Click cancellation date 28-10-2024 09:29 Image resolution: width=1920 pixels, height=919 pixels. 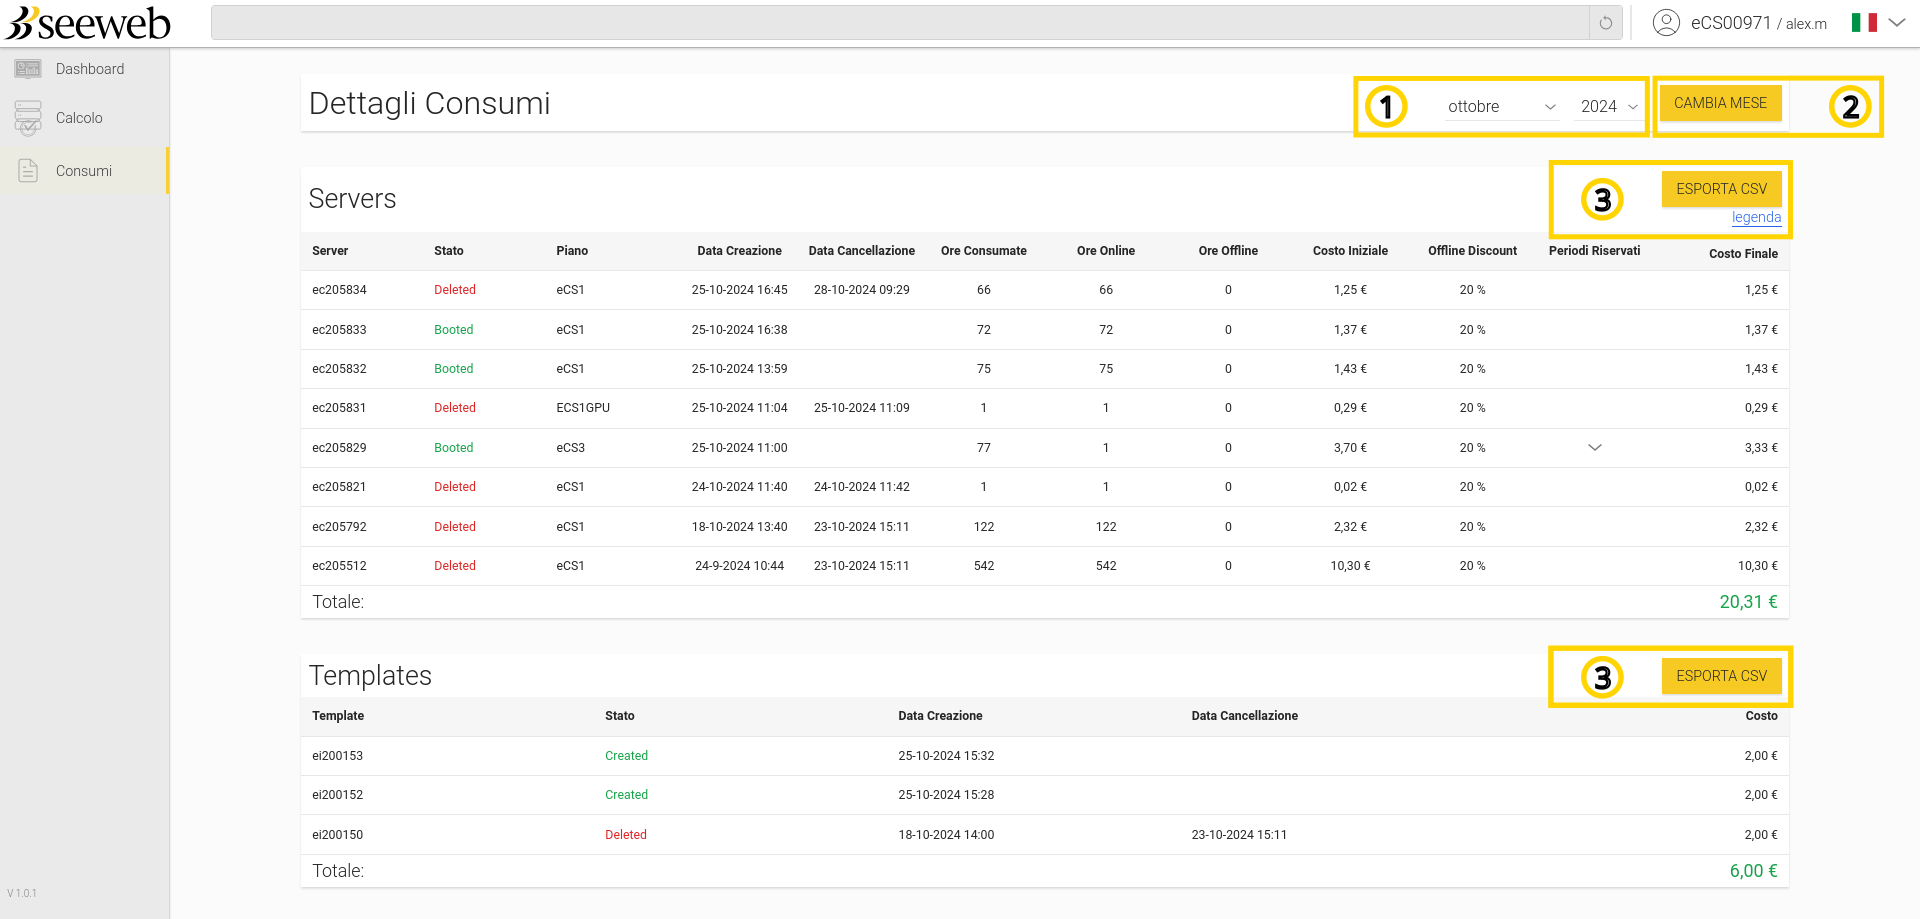tap(861, 290)
